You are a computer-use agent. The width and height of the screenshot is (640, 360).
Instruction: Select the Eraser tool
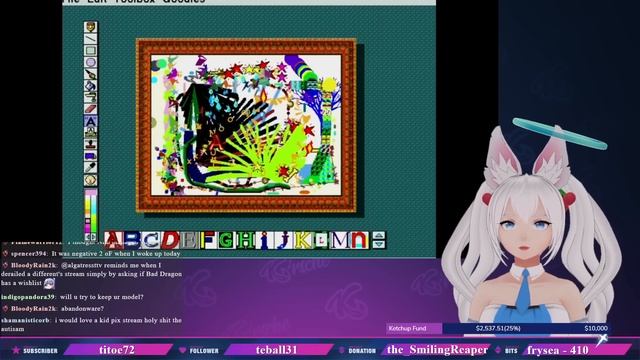pos(91,109)
